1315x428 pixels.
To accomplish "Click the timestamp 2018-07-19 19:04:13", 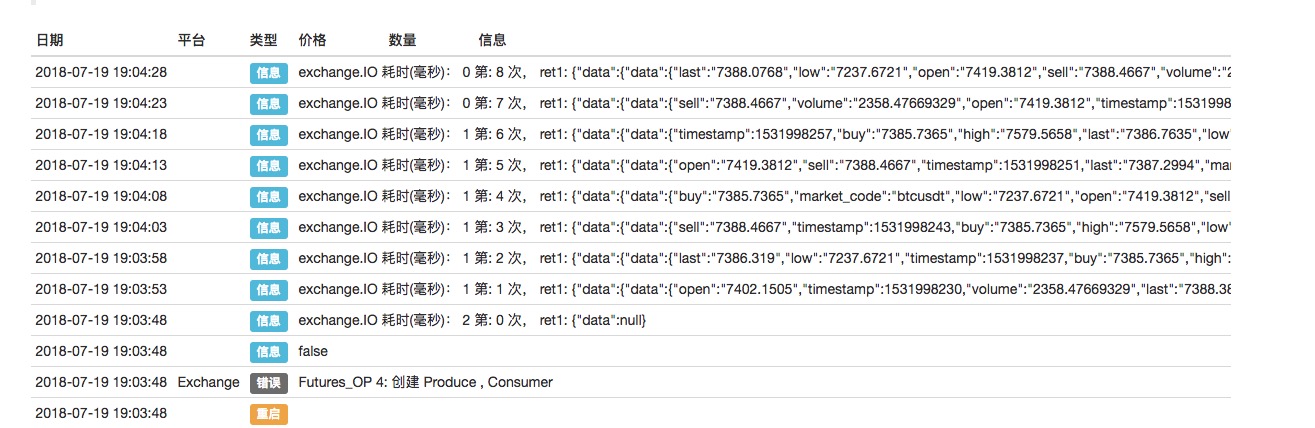I will click(x=101, y=165).
